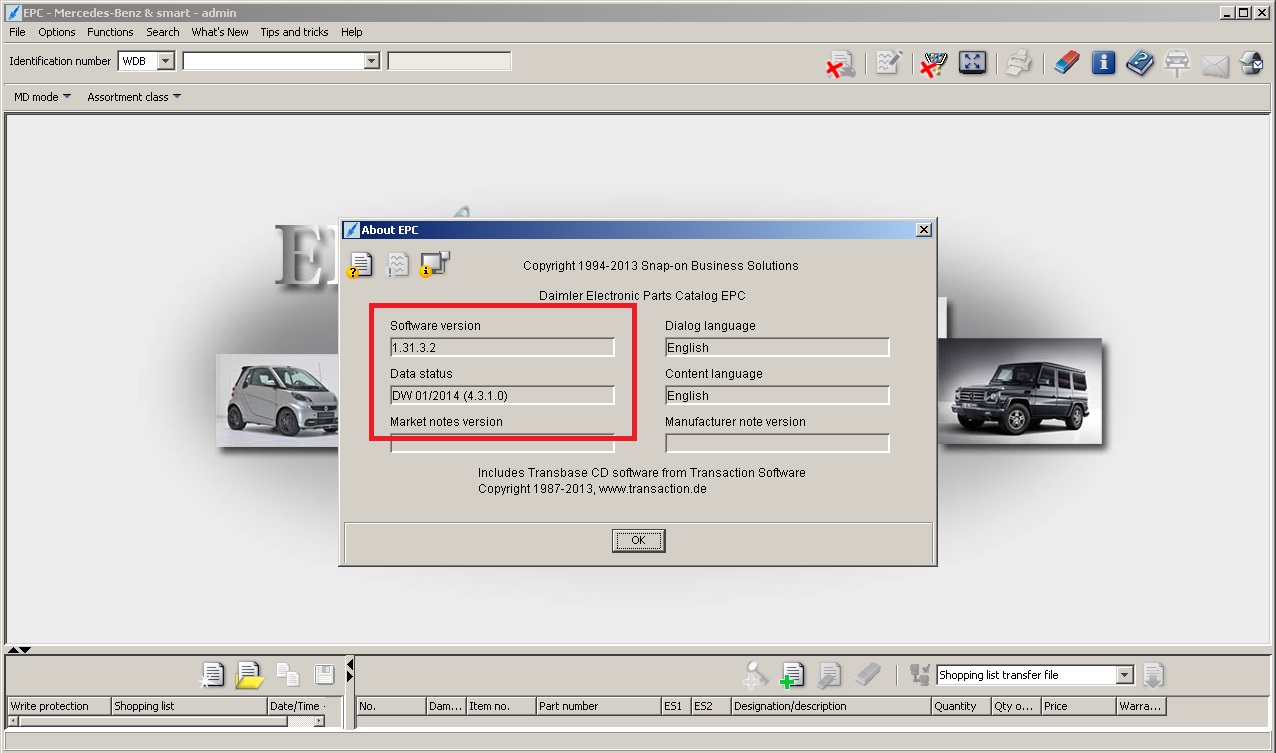1276x753 pixels.
Task: Expand the Shopping list transfer file dropdown
Action: coord(1125,675)
